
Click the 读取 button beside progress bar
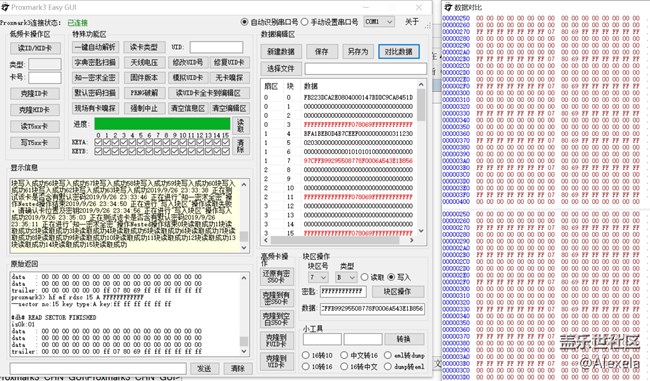(240, 125)
